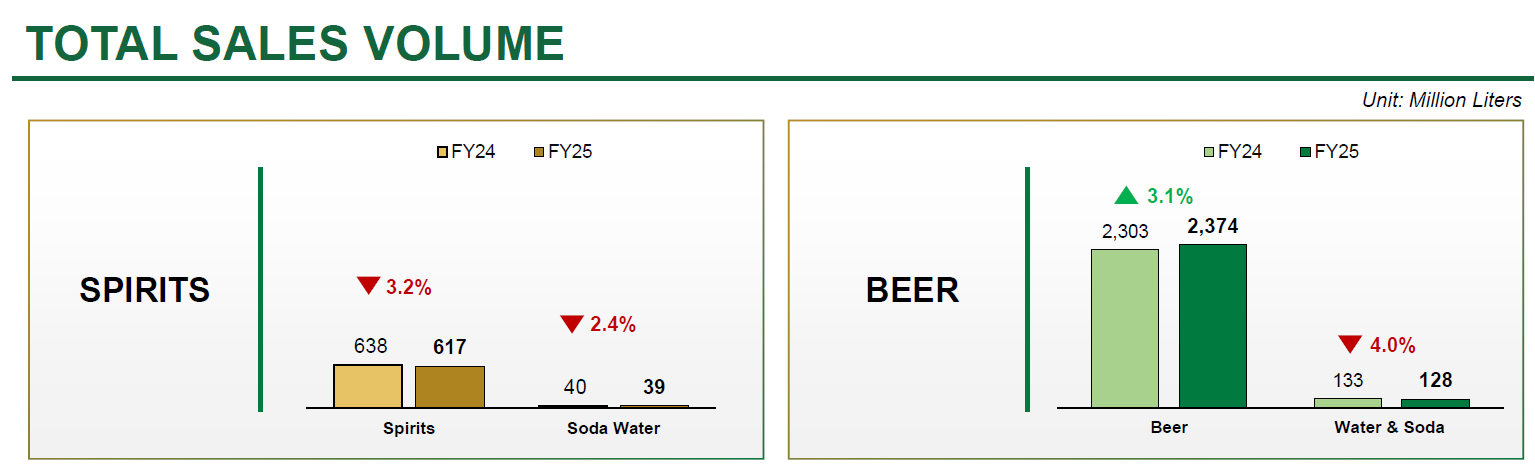Click the red down triangle beside 4.0%
The image size is (1535, 466).
tap(1350, 345)
